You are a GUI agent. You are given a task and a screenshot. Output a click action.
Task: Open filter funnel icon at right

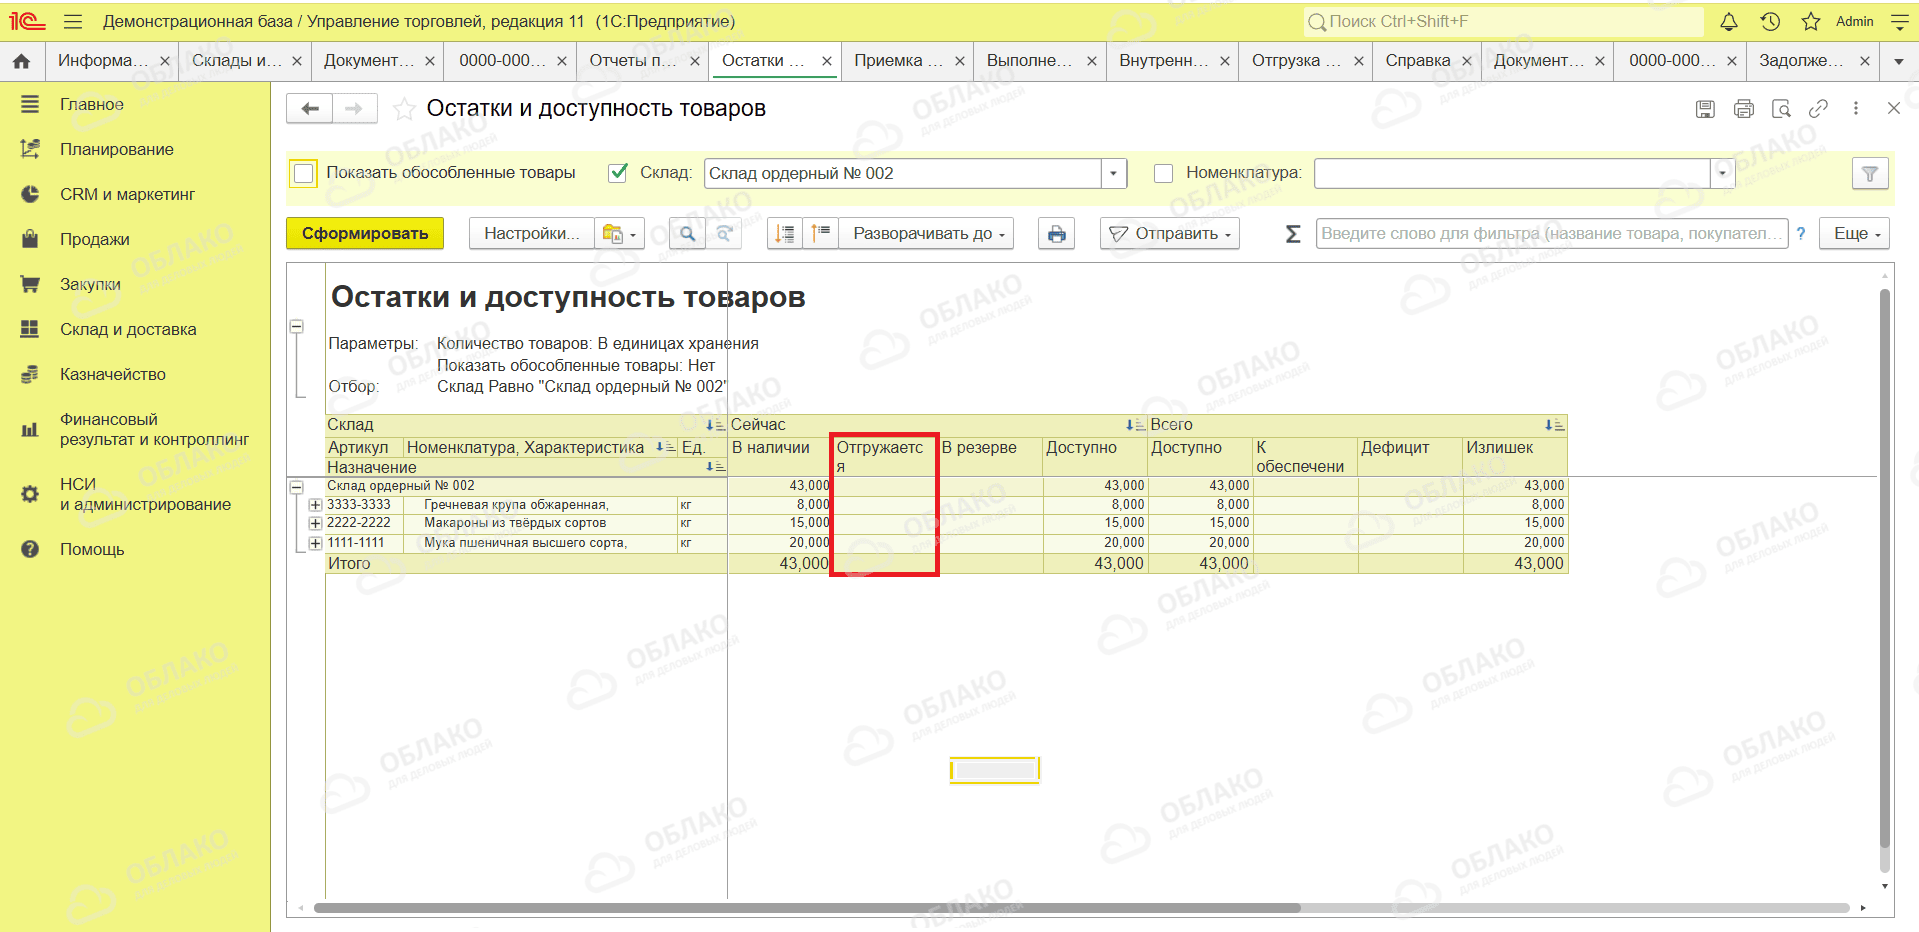tap(1870, 174)
